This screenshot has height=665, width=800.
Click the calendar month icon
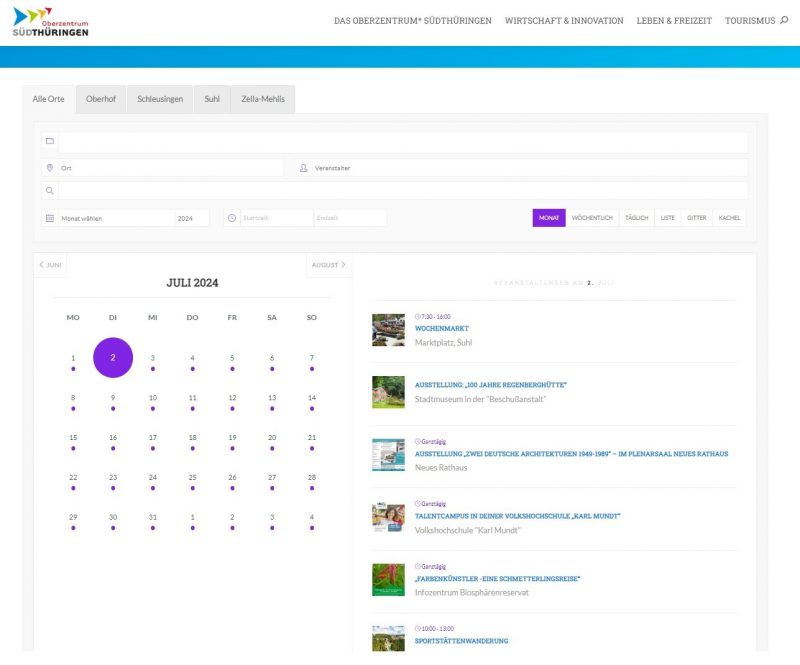49,218
